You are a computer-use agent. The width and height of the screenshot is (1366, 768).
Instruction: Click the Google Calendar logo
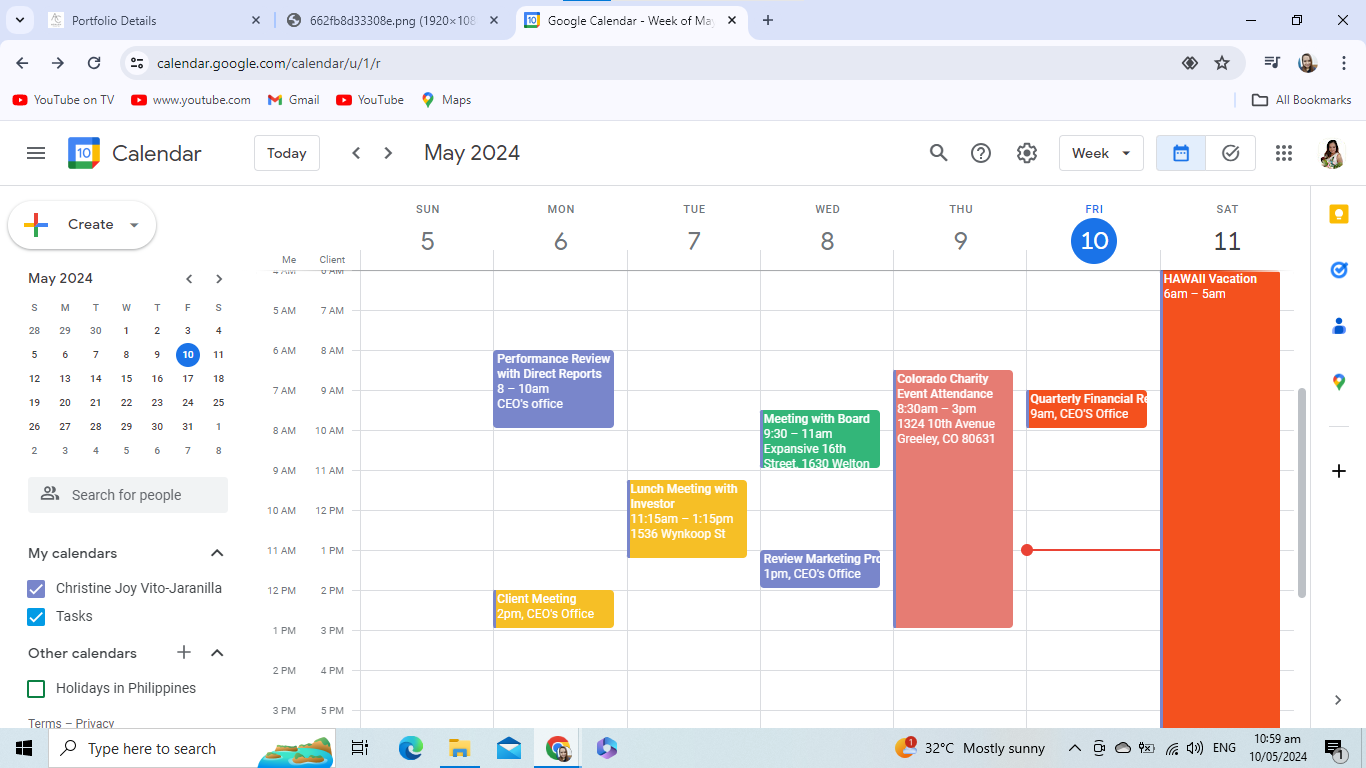(84, 153)
